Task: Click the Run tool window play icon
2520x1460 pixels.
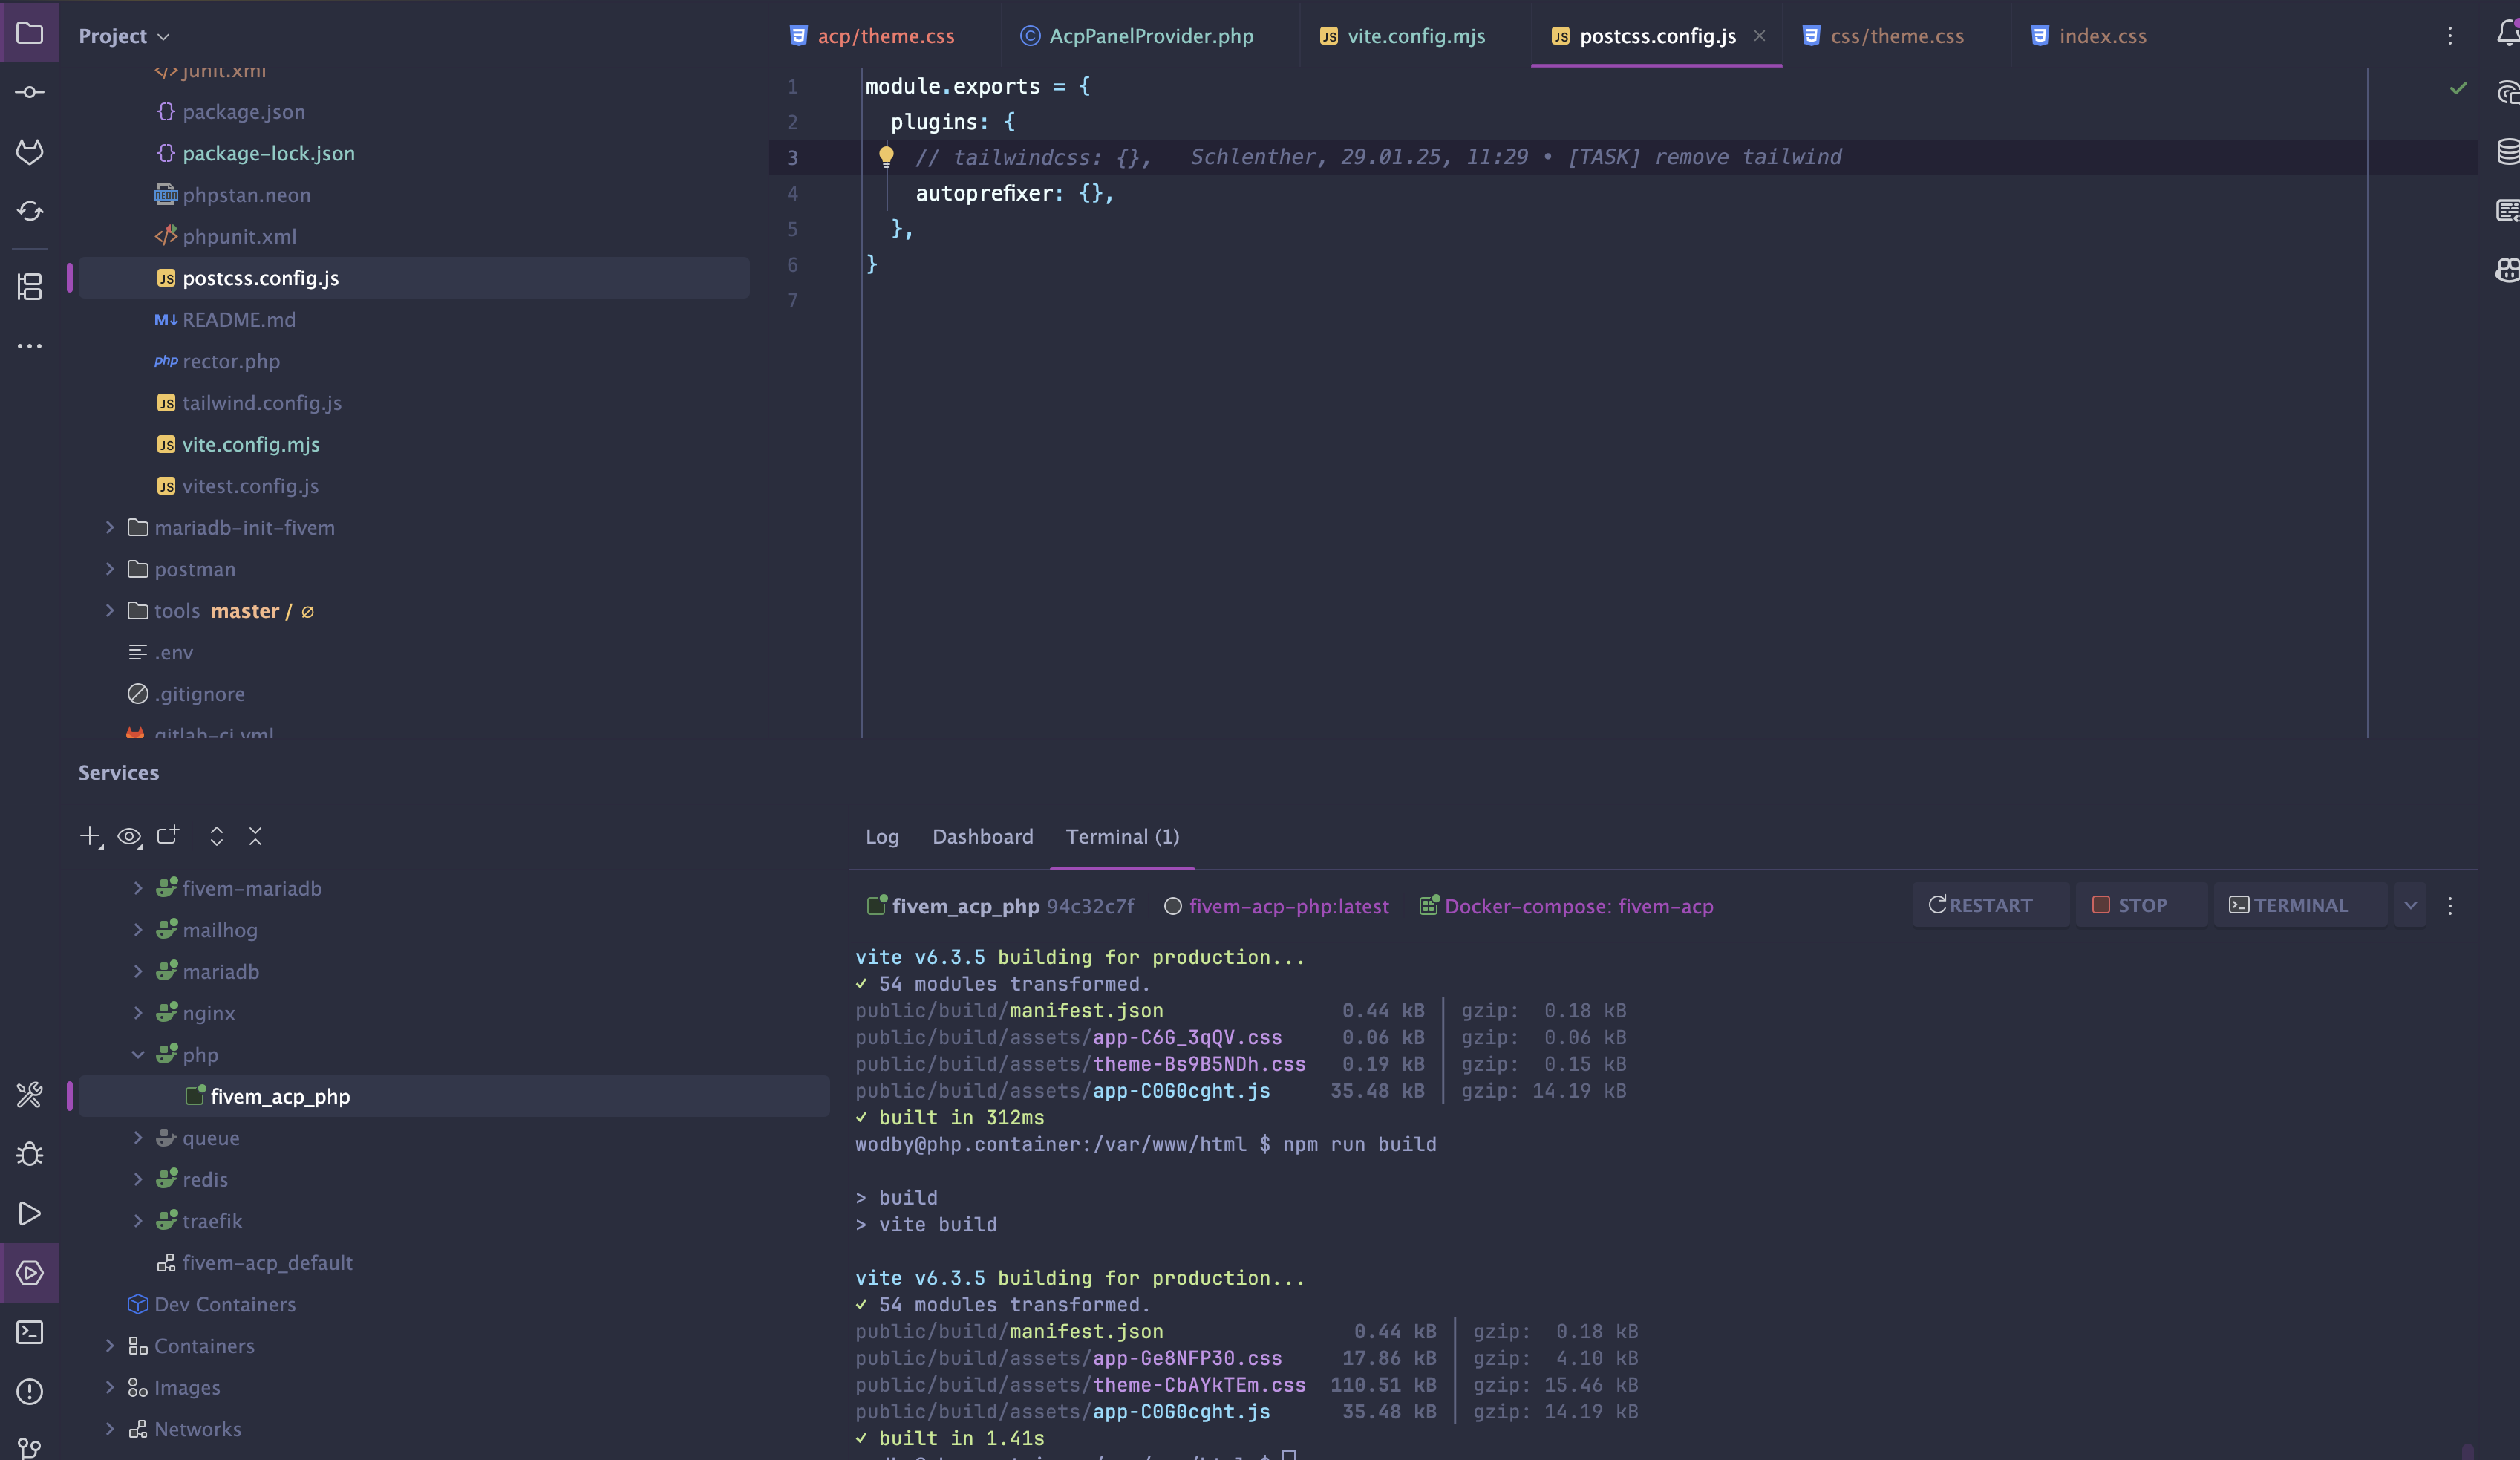Action: 30,1214
